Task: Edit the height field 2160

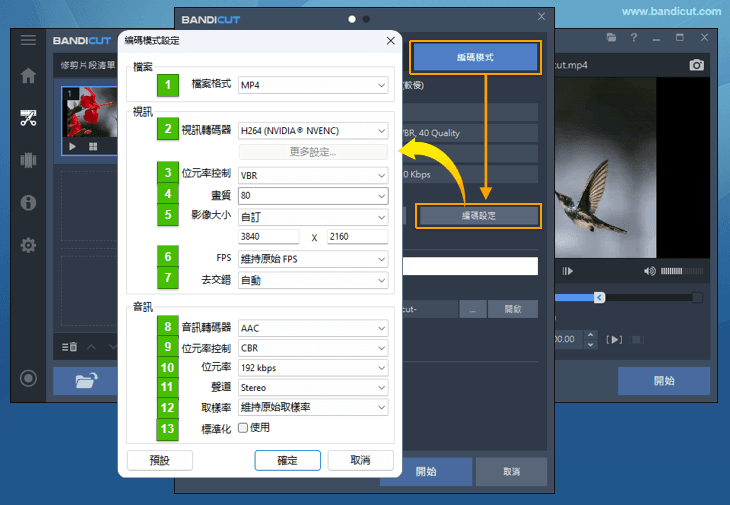Action: point(358,236)
